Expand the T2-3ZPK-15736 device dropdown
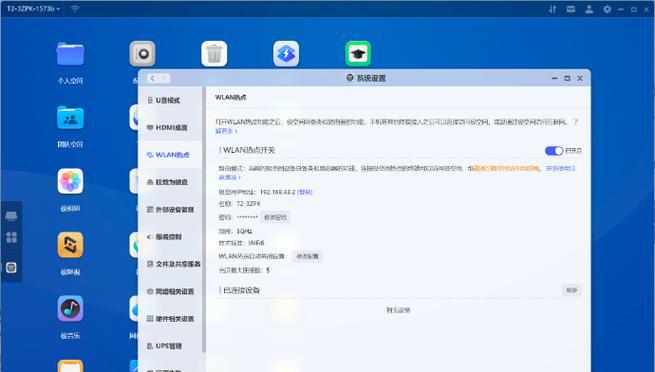 click(x=33, y=9)
